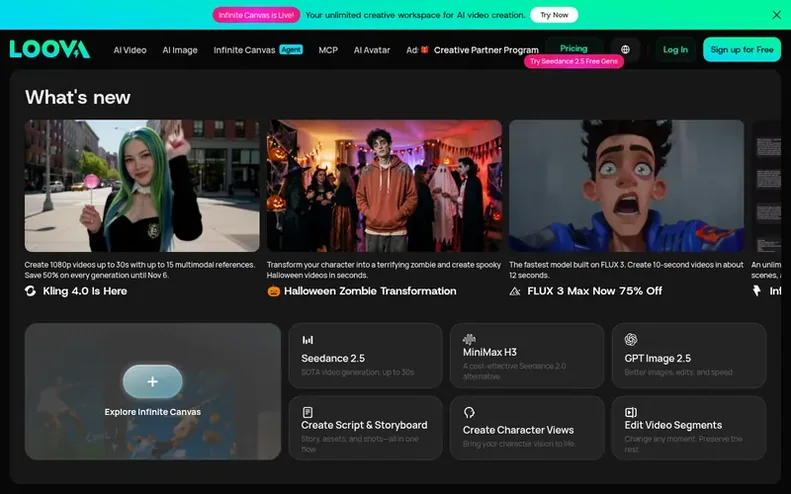
Task: Click the Create Script & Storyboard document icon
Action: 307,412
